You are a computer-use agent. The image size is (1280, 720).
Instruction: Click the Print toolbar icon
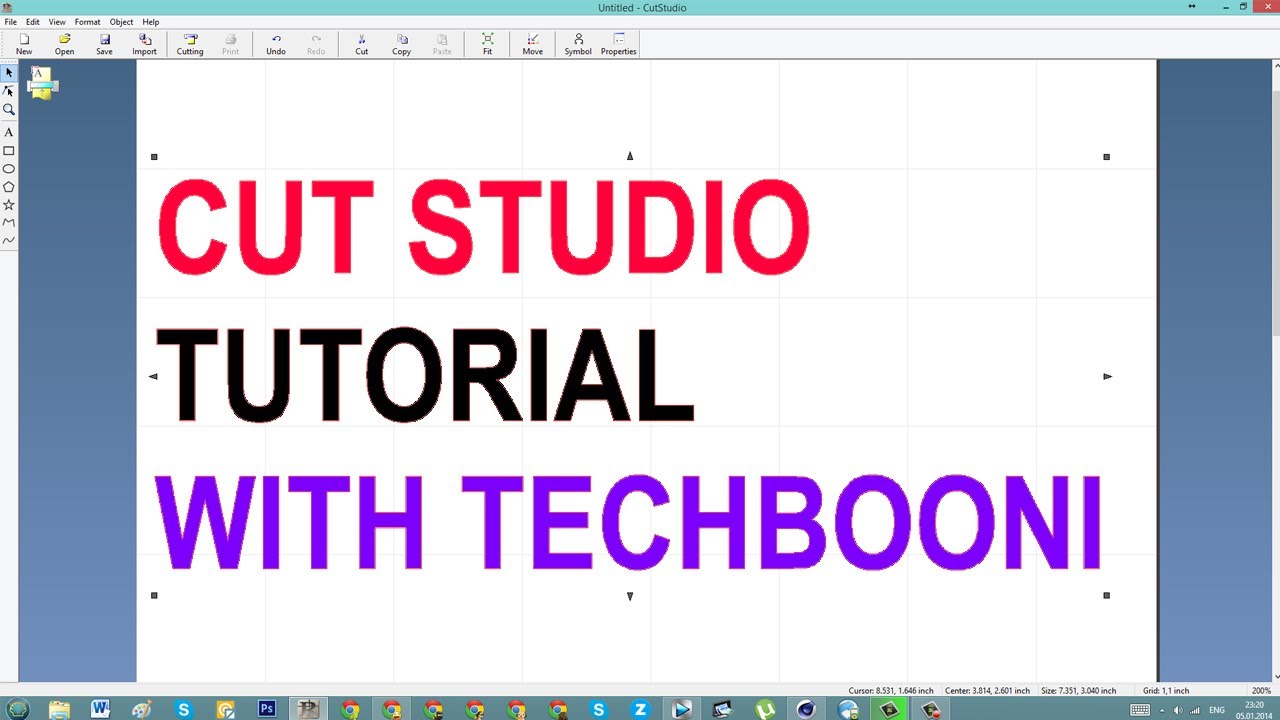[230, 44]
